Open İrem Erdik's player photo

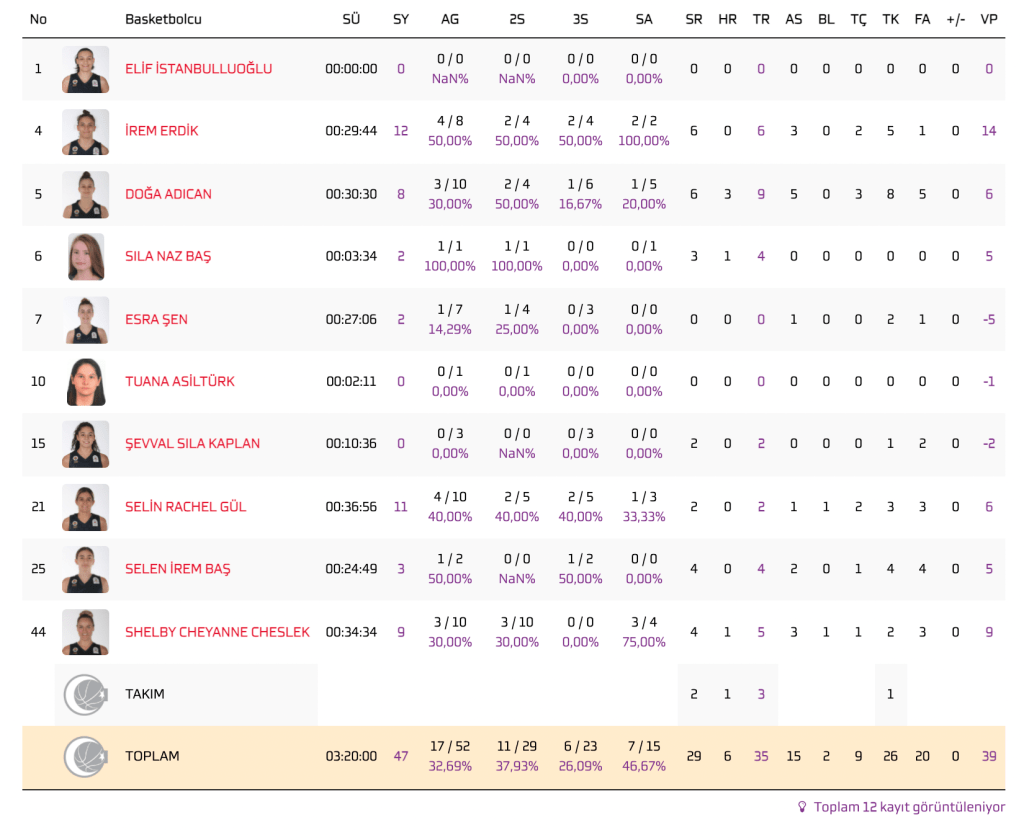(85, 131)
